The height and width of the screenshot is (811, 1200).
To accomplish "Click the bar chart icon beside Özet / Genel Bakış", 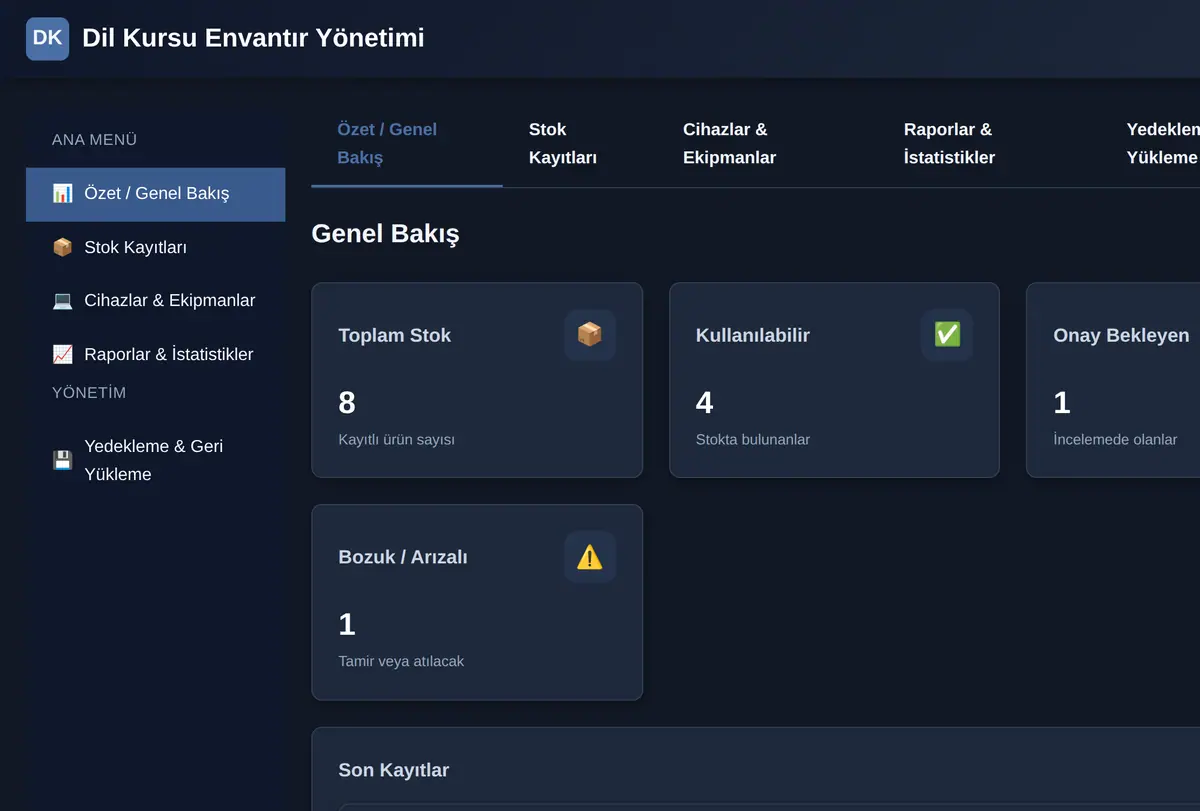I will coord(63,194).
